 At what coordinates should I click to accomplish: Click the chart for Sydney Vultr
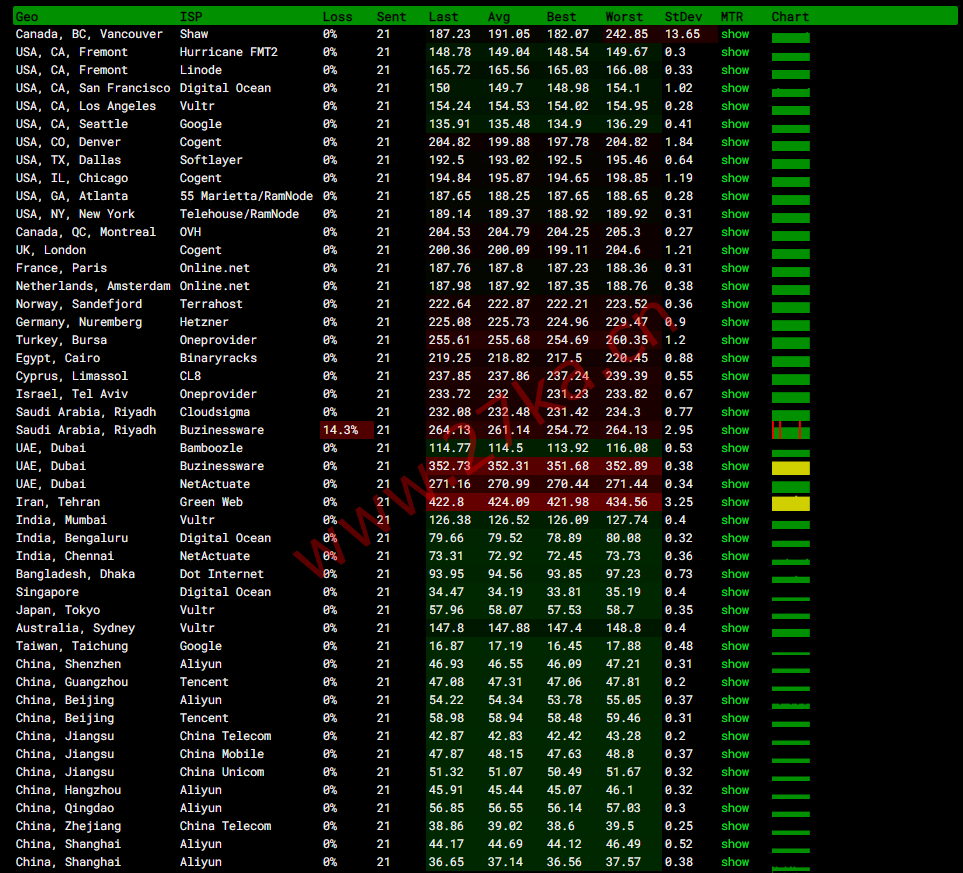click(x=790, y=633)
